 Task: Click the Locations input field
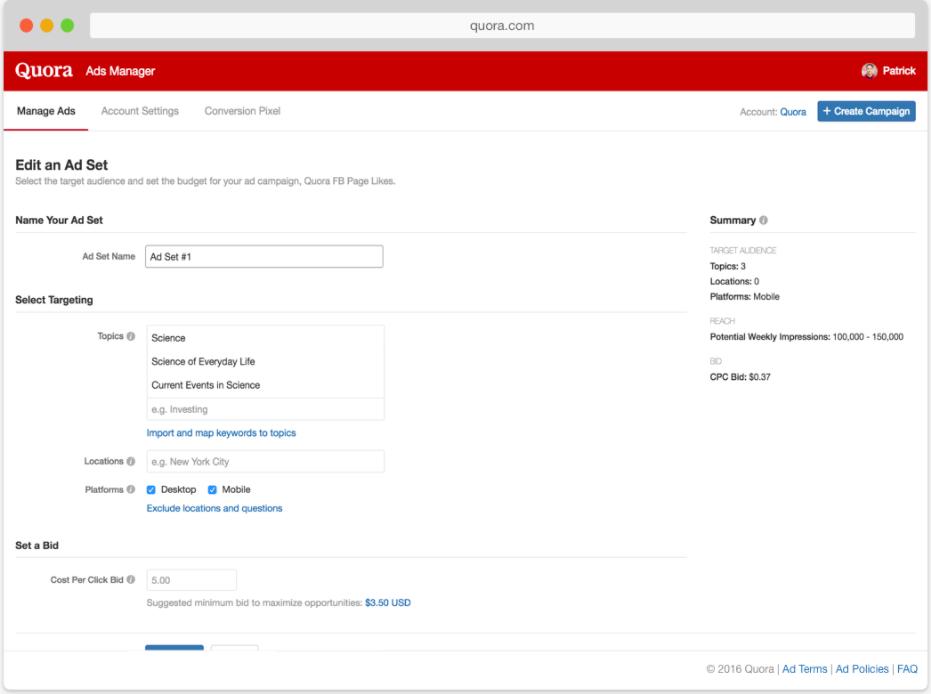(x=265, y=461)
